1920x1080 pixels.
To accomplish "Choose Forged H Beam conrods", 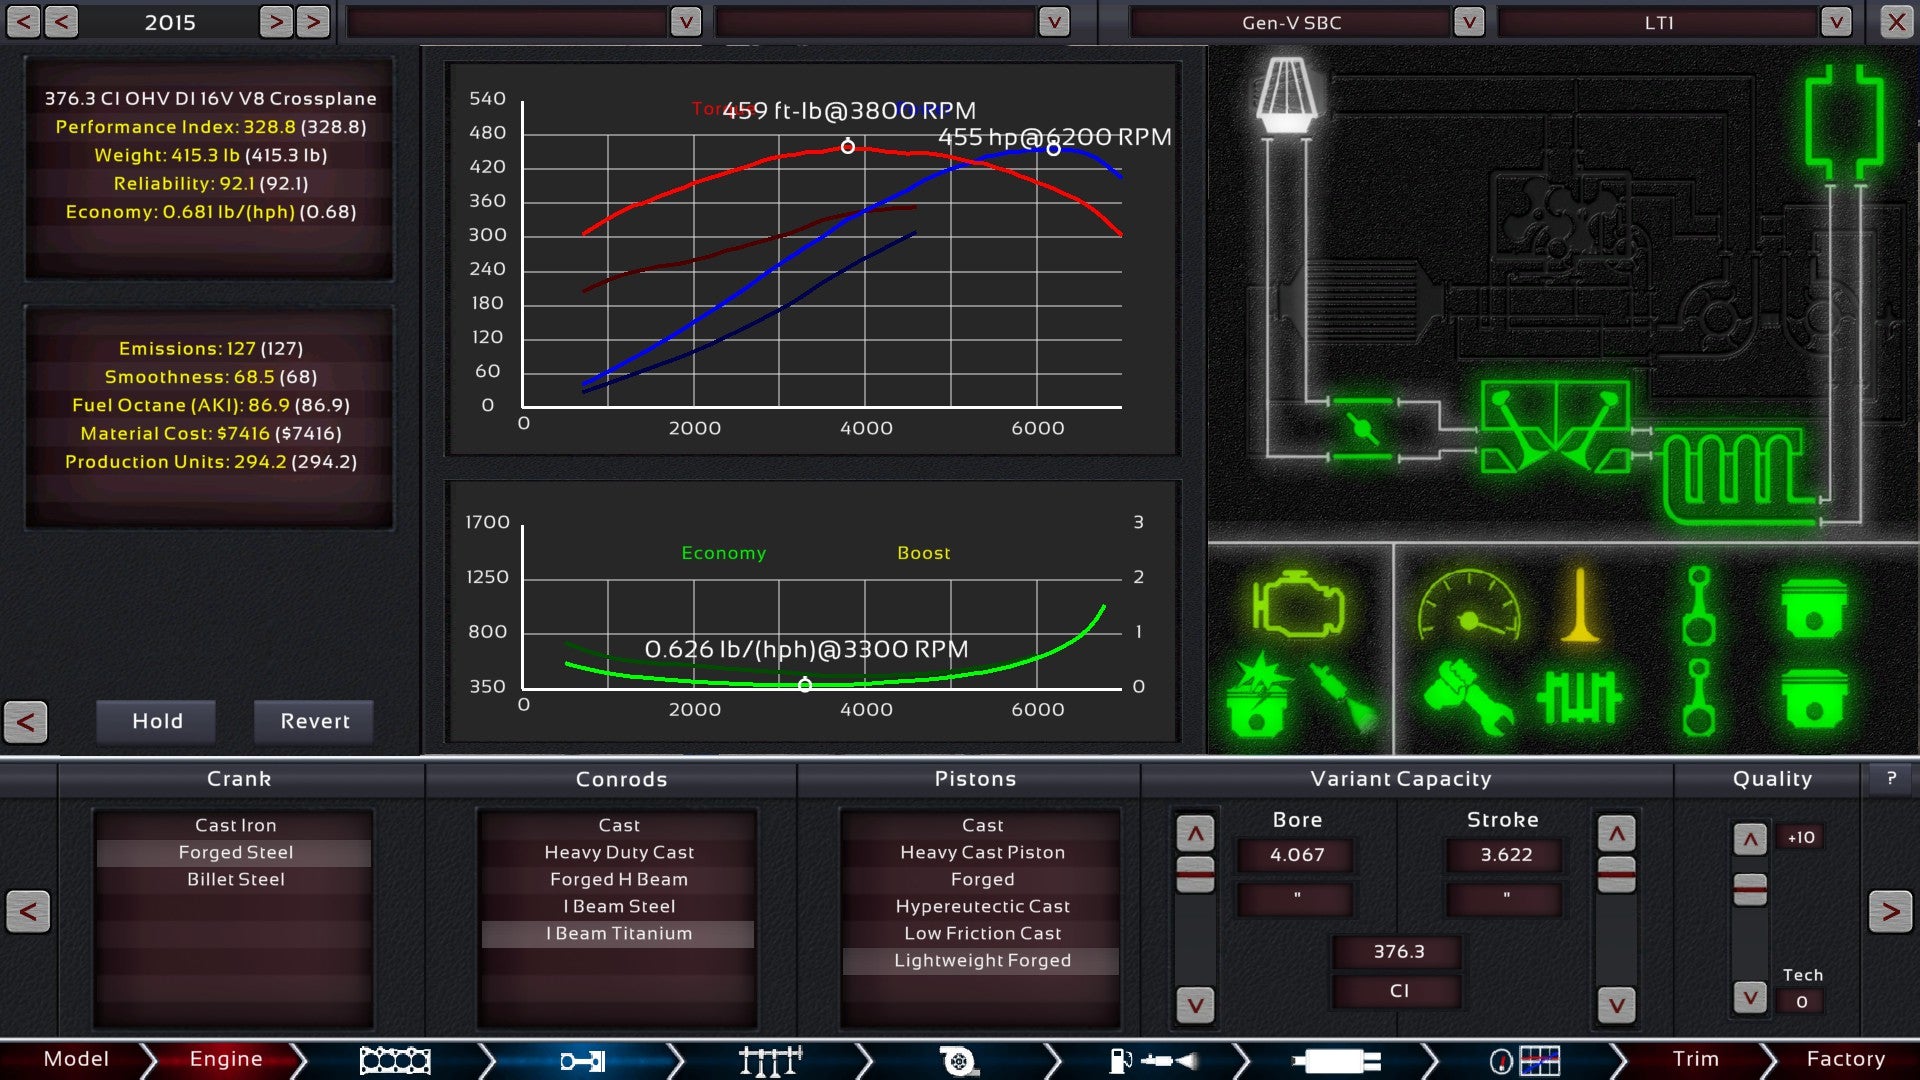I will click(x=619, y=879).
